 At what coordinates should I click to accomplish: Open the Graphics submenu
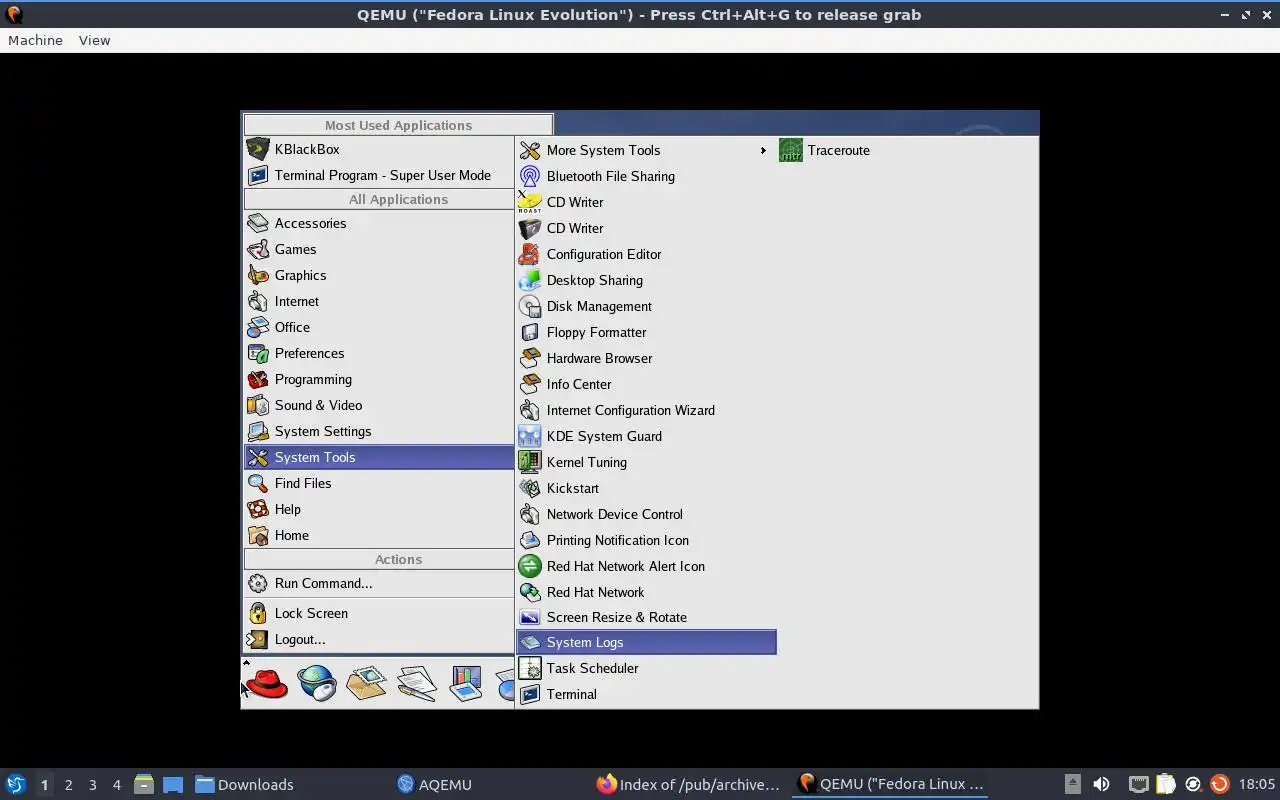click(379, 275)
